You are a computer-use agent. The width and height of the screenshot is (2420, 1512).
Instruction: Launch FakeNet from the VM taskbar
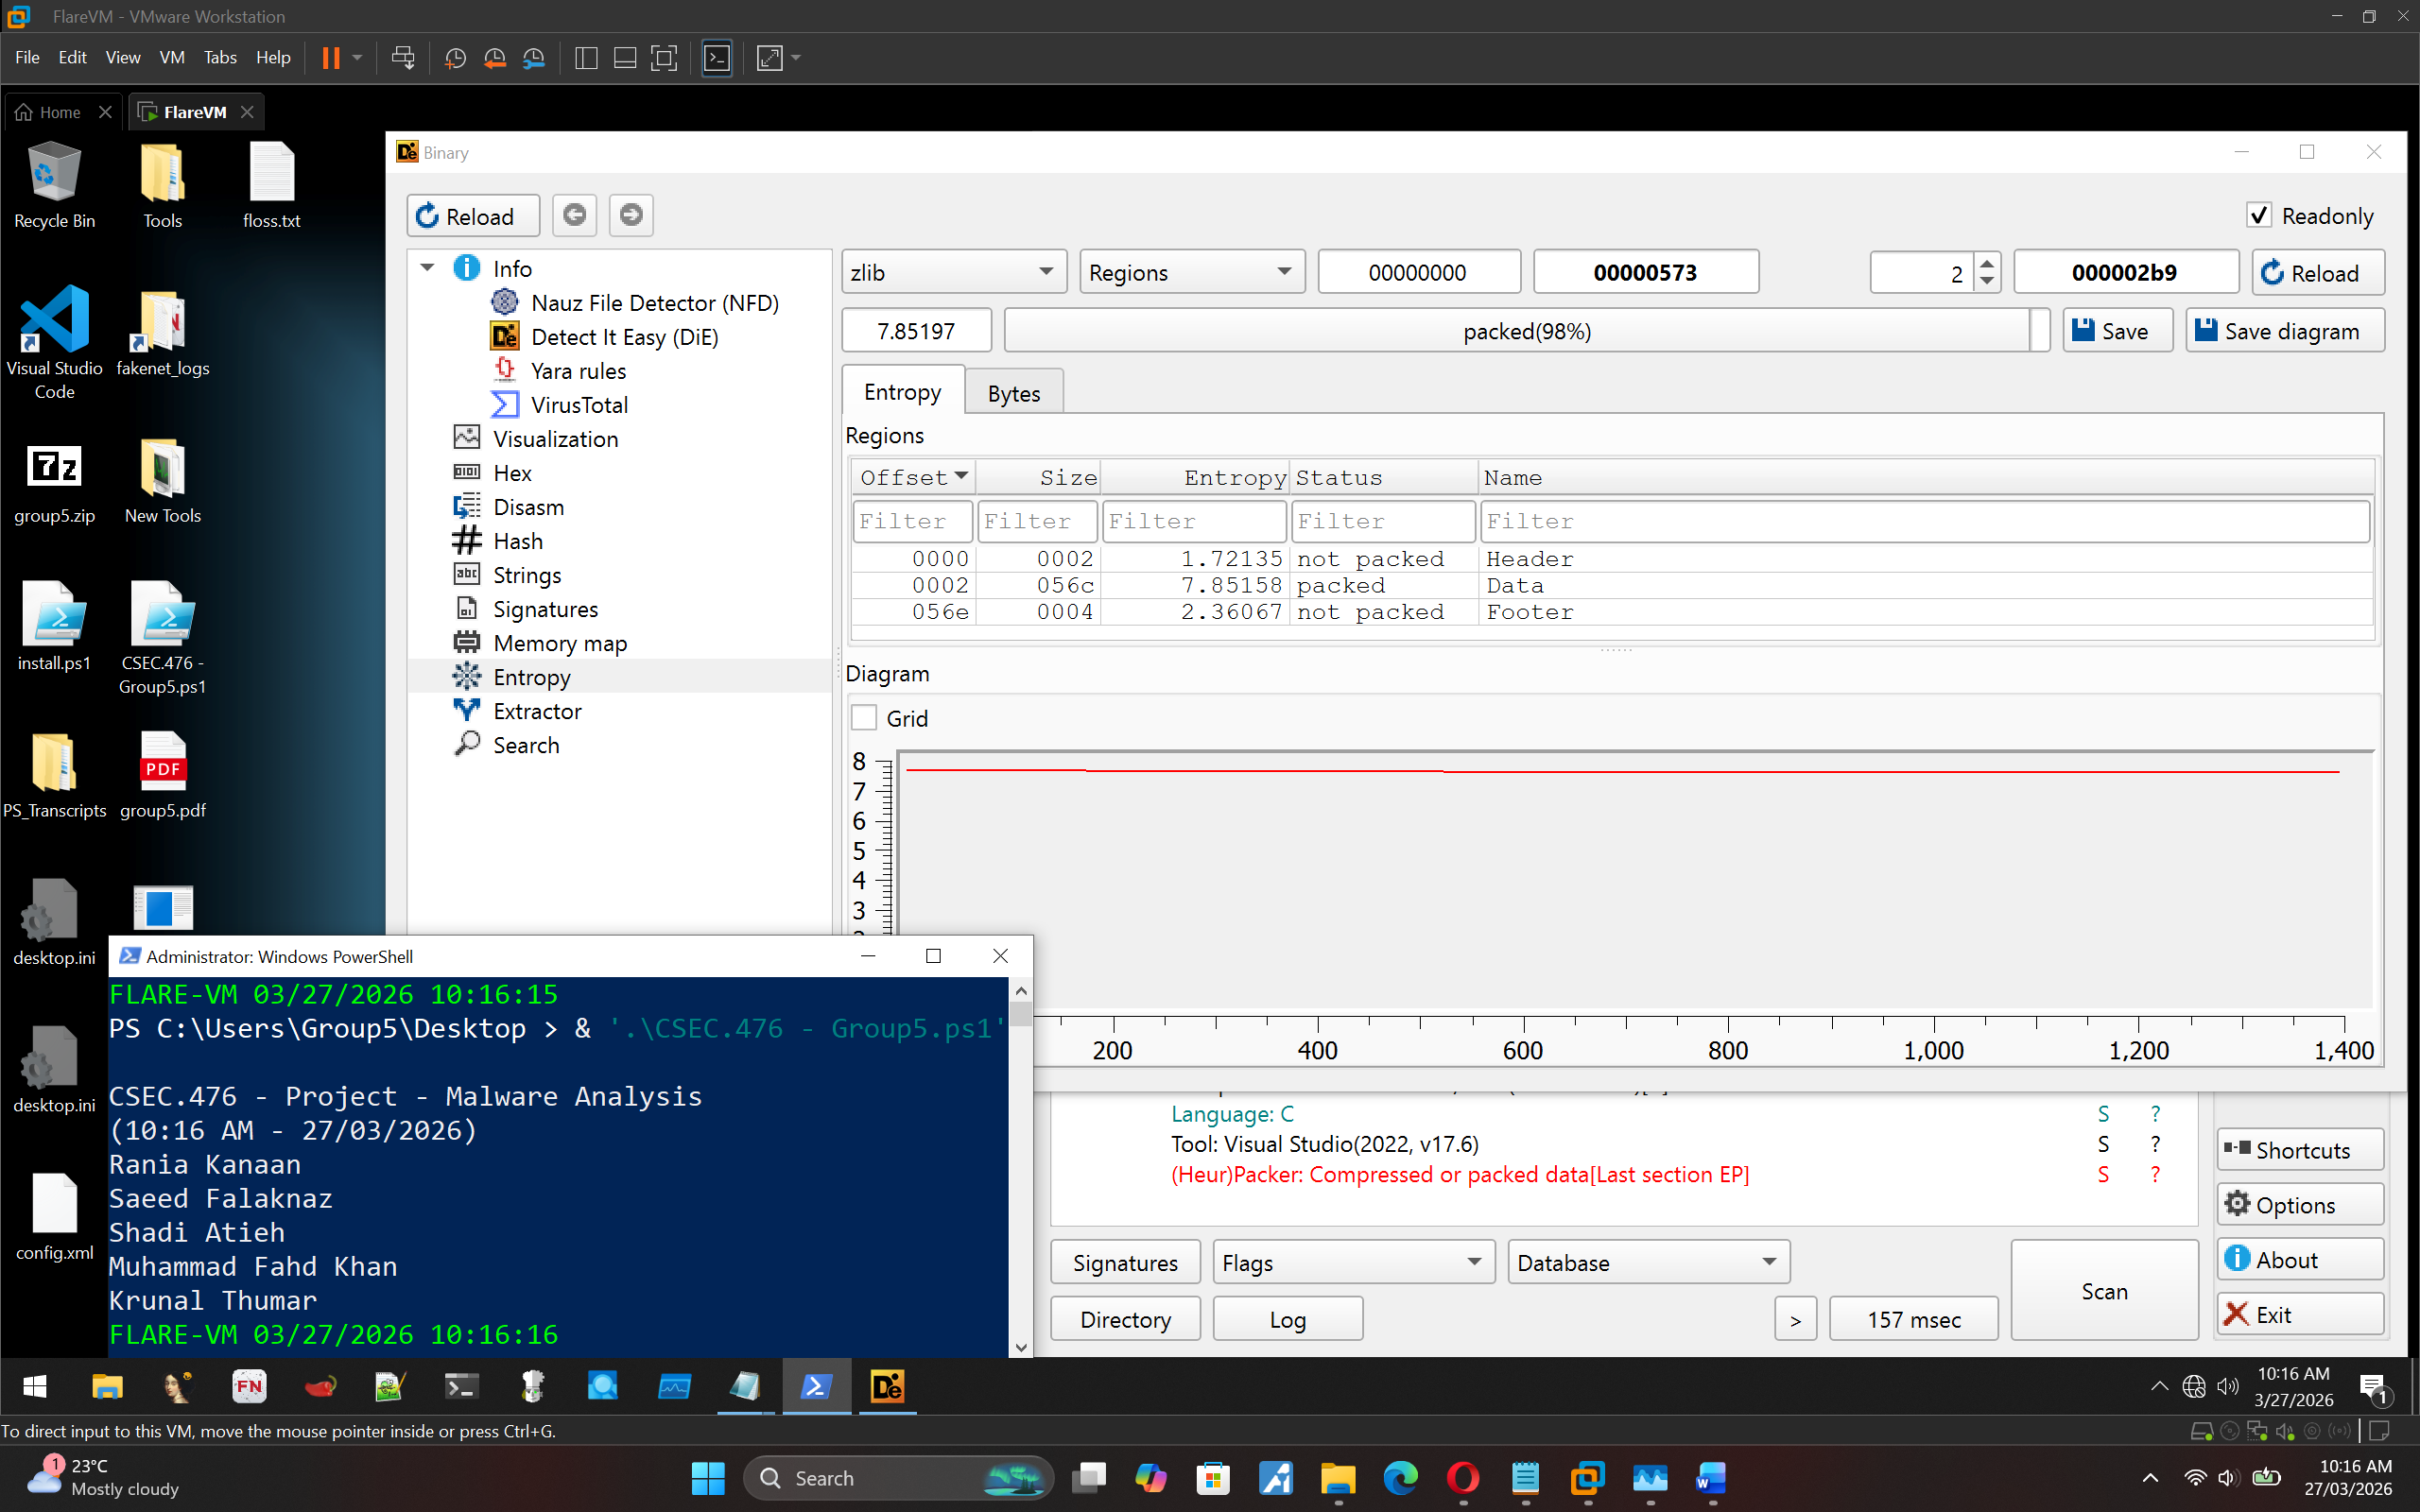(249, 1386)
